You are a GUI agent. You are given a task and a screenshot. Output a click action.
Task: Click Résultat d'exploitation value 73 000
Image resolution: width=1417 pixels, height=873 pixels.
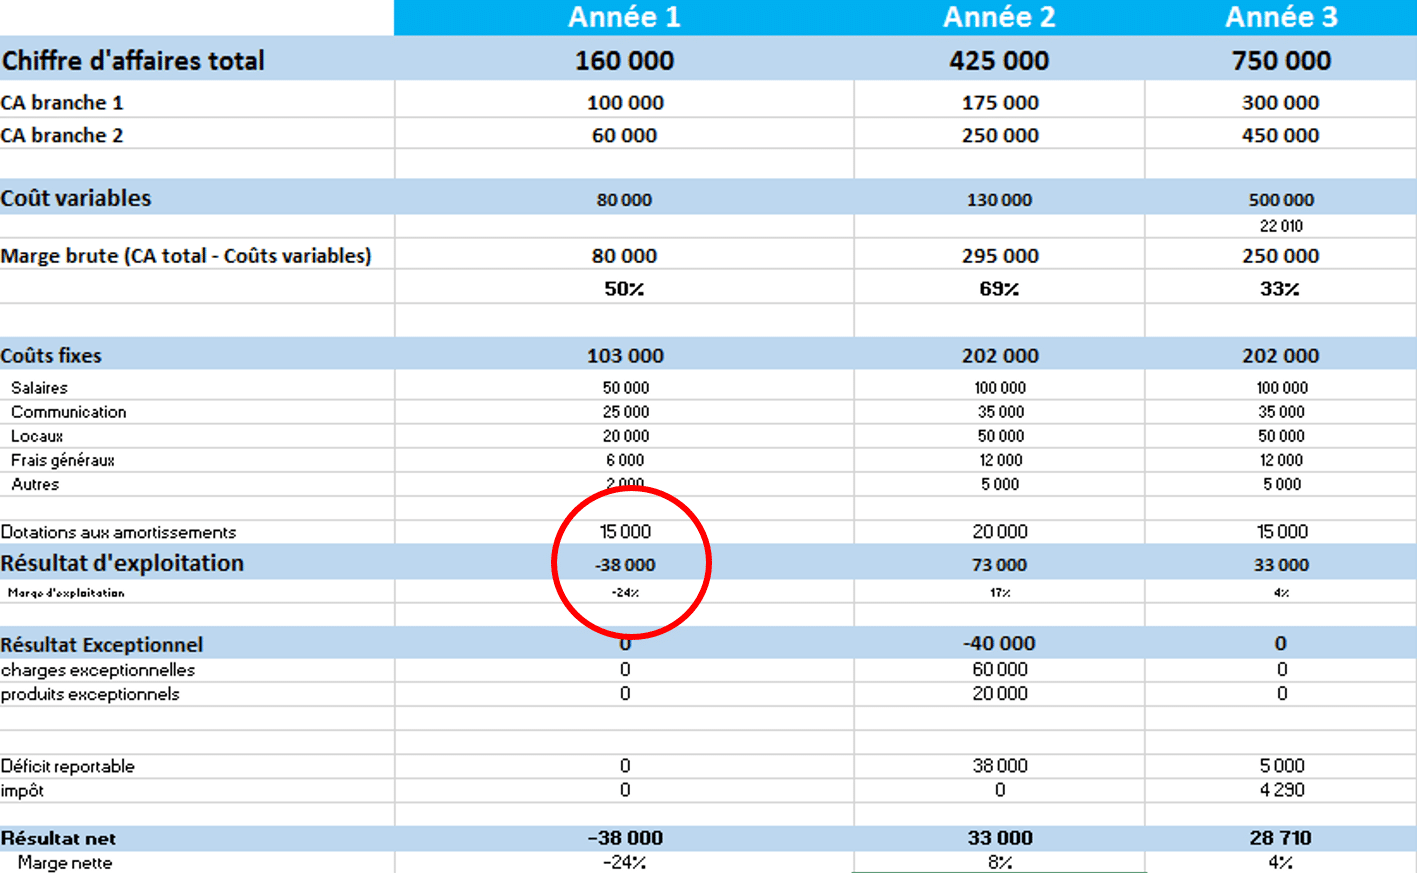point(999,565)
